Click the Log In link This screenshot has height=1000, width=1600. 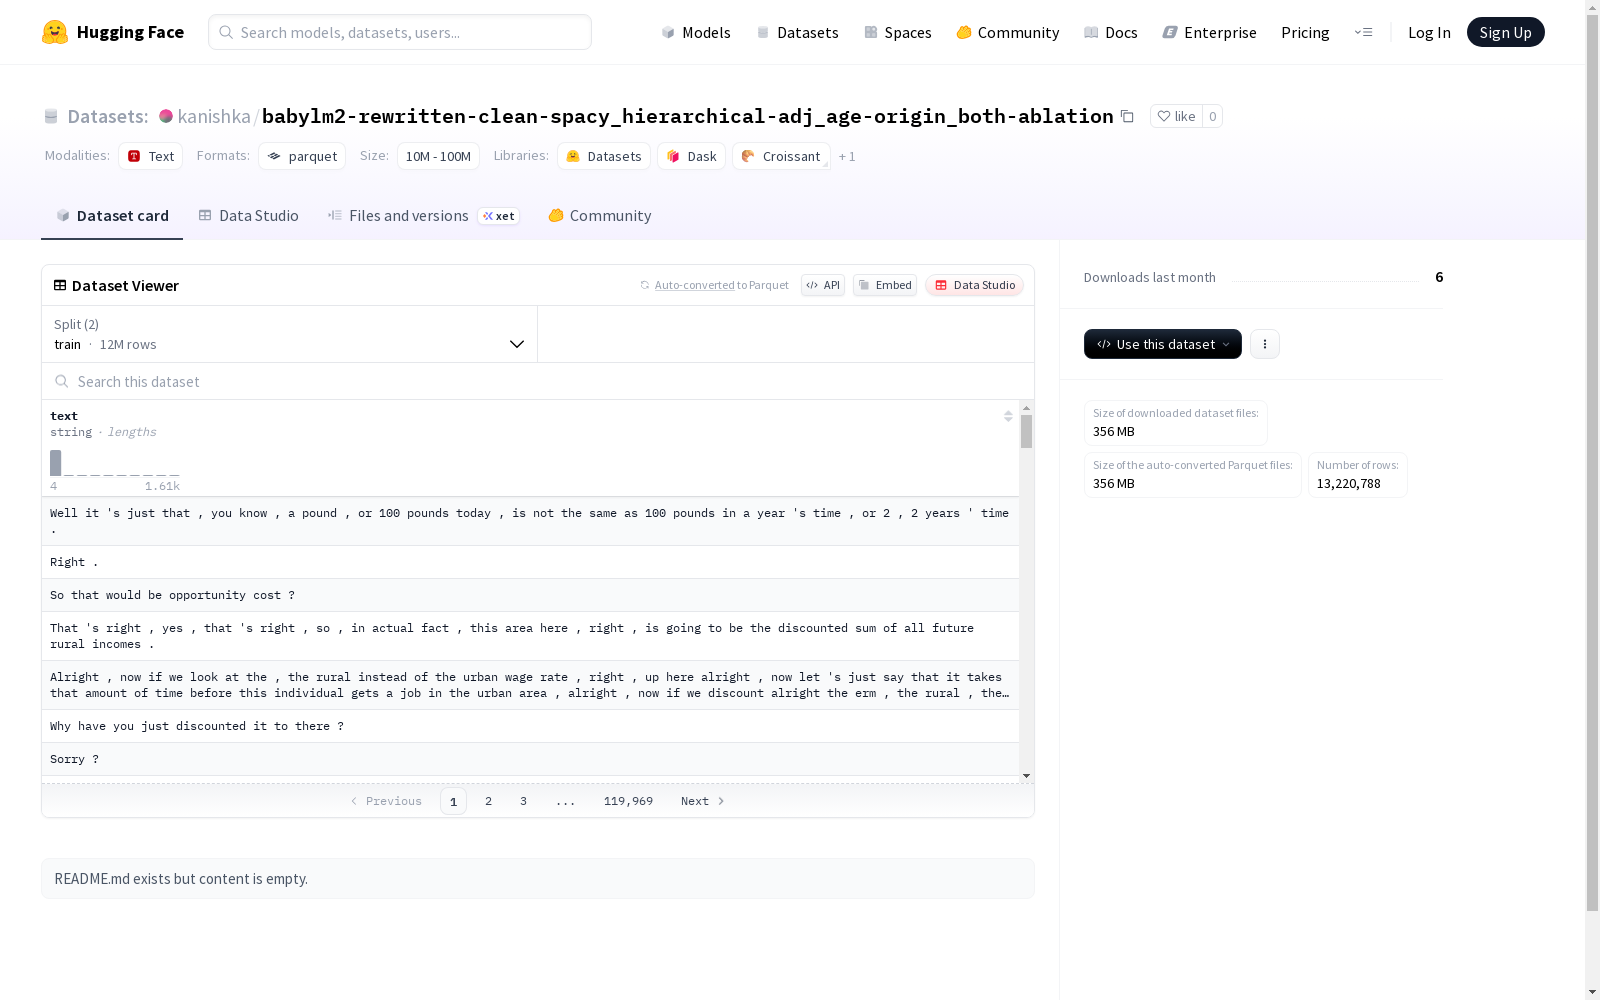(1429, 32)
